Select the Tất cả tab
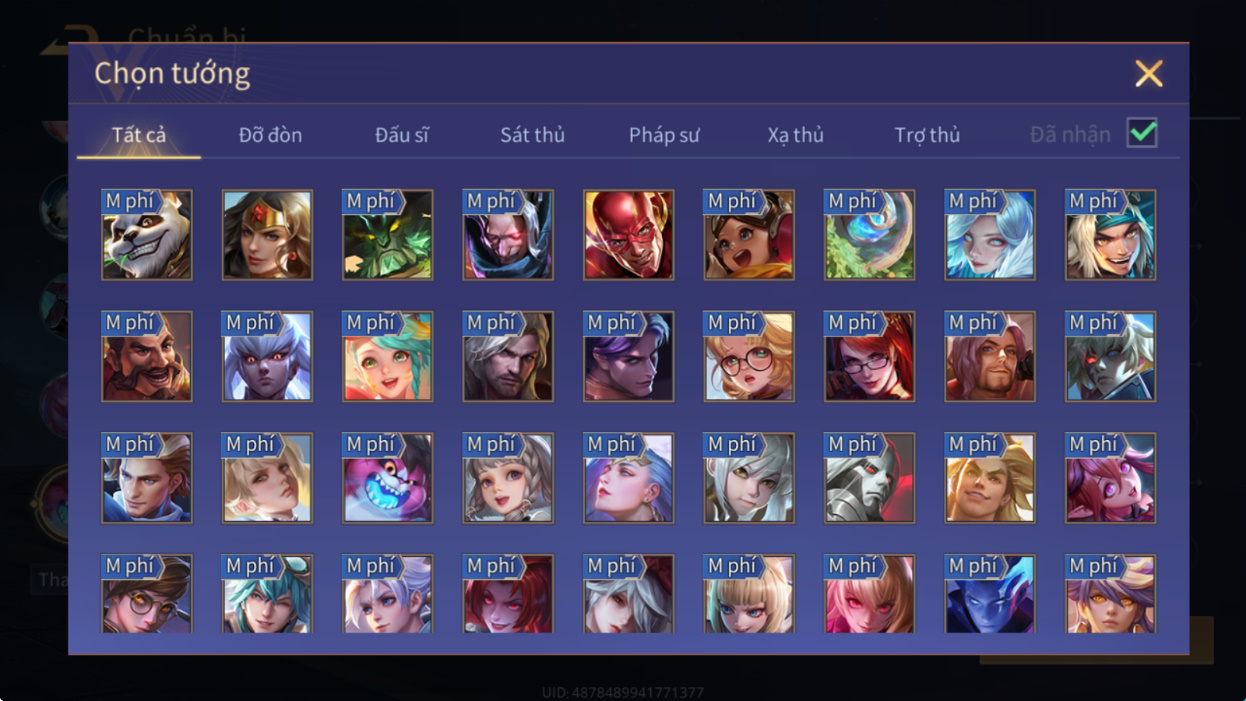This screenshot has width=1246, height=701. pos(139,135)
